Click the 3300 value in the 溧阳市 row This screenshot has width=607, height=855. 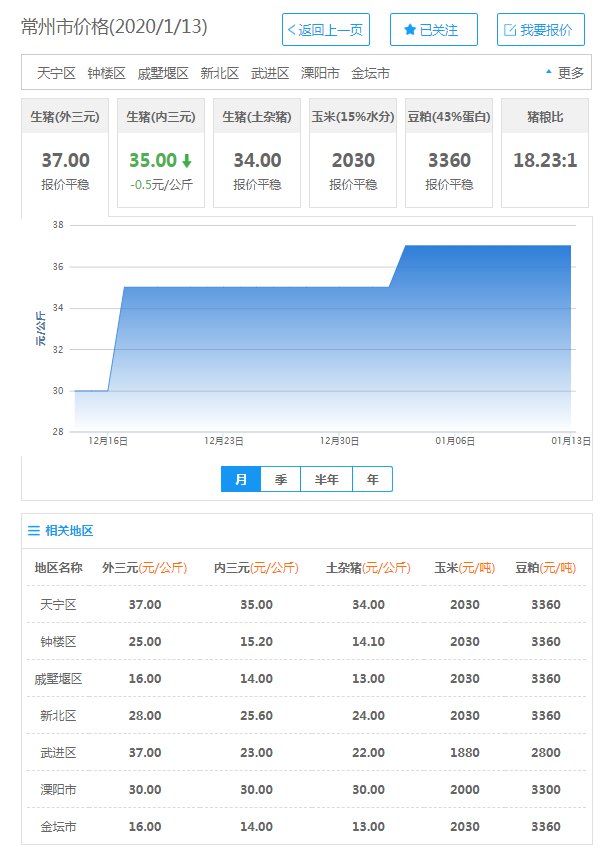click(546, 790)
